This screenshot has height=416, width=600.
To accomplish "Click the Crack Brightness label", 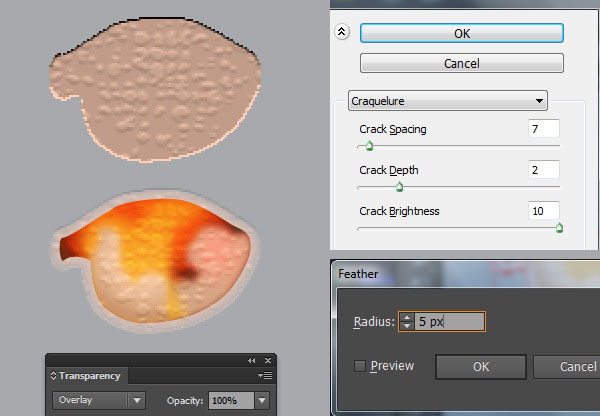I will (399, 211).
